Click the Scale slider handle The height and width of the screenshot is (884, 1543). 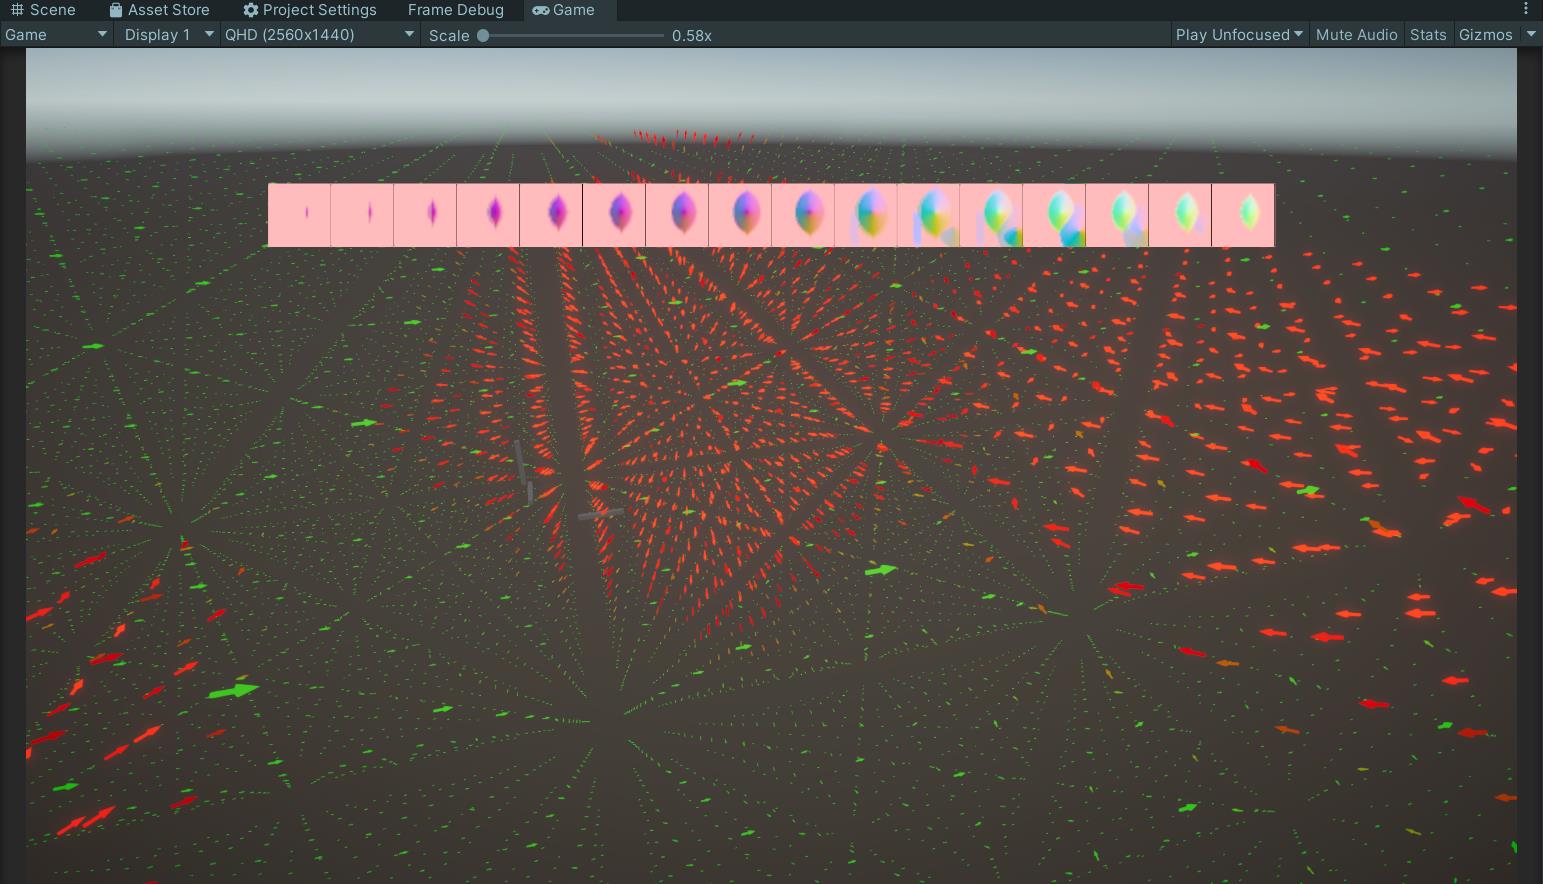(483, 35)
